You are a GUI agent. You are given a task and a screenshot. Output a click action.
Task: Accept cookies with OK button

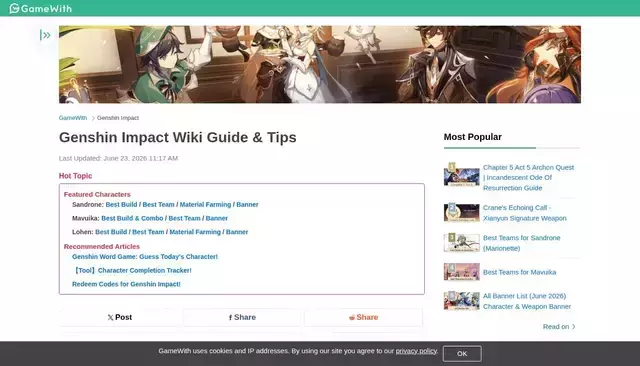462,353
